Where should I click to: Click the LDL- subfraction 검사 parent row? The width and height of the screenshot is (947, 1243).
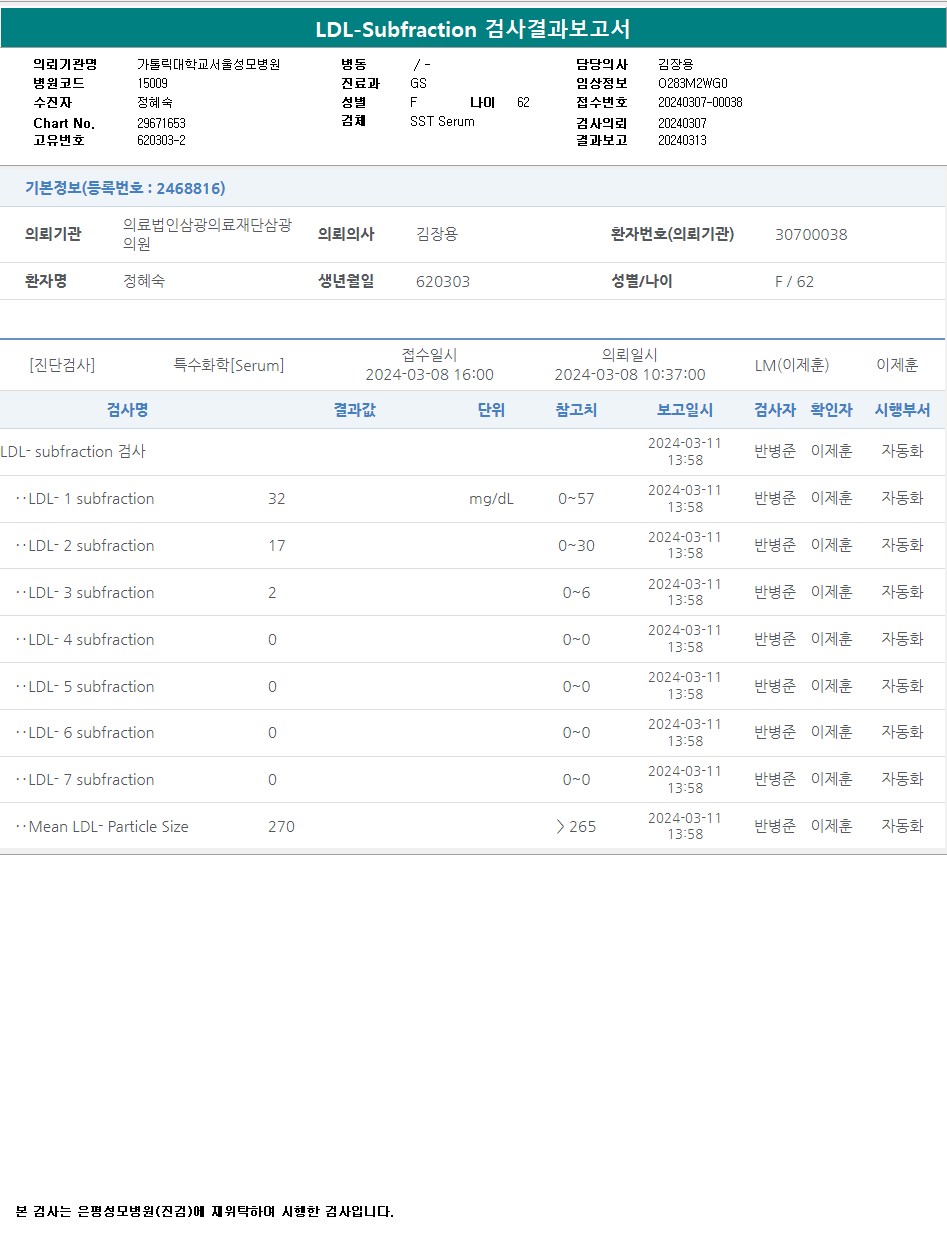(73, 452)
